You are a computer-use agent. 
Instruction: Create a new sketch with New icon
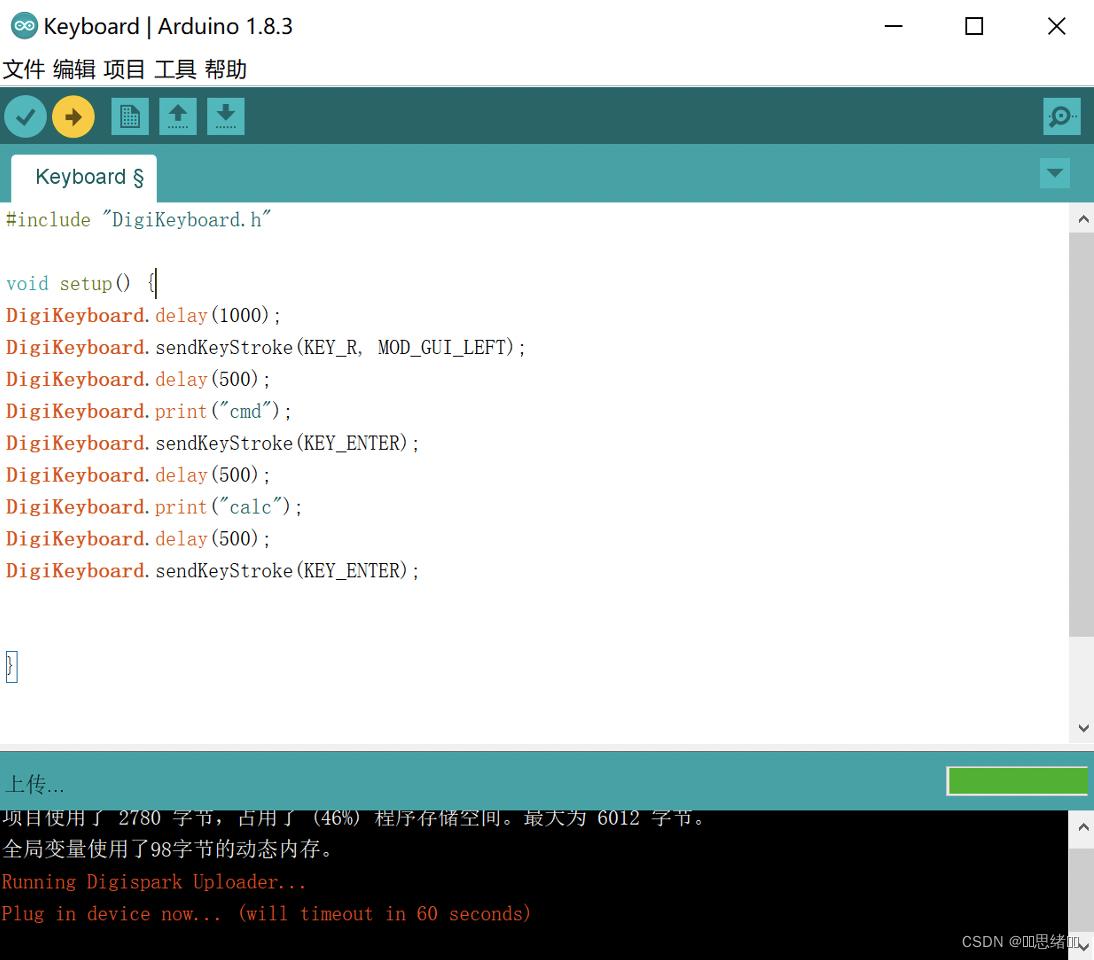coord(130,117)
